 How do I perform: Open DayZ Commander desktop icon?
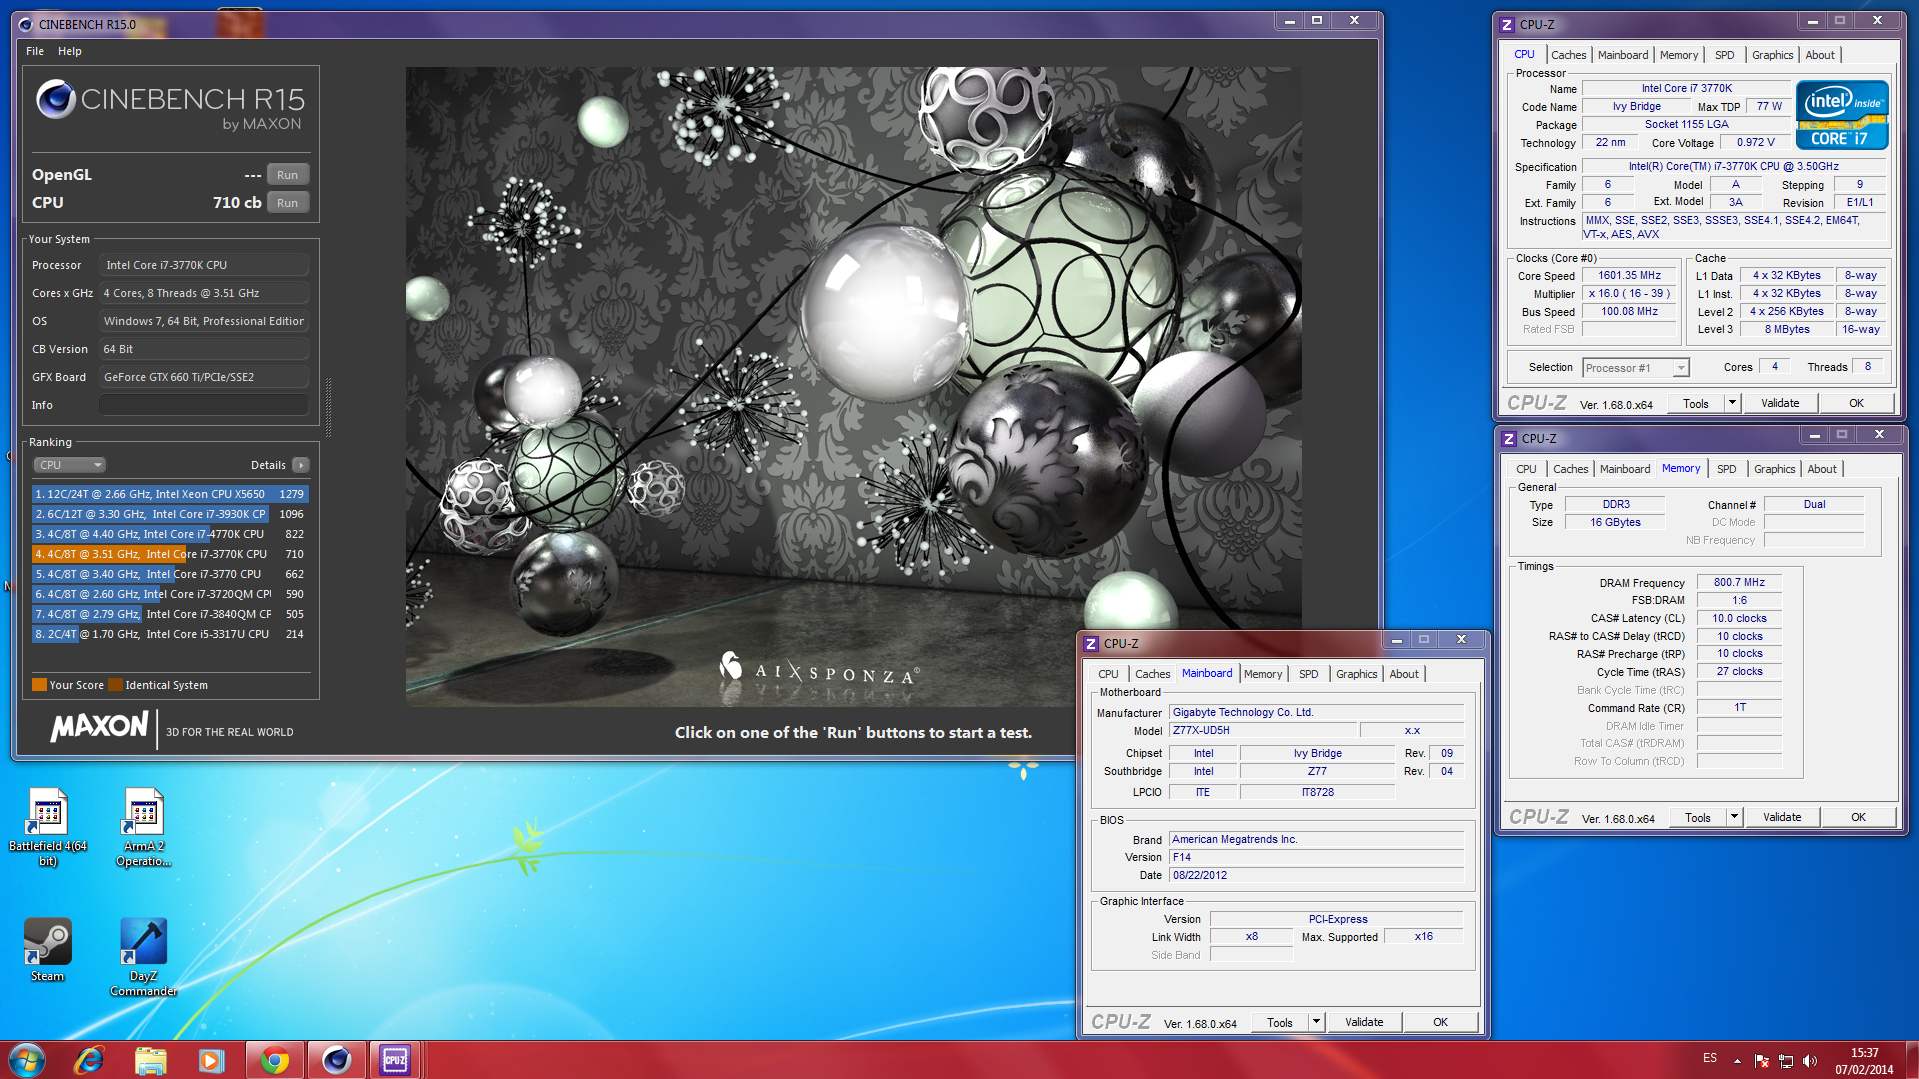click(143, 957)
